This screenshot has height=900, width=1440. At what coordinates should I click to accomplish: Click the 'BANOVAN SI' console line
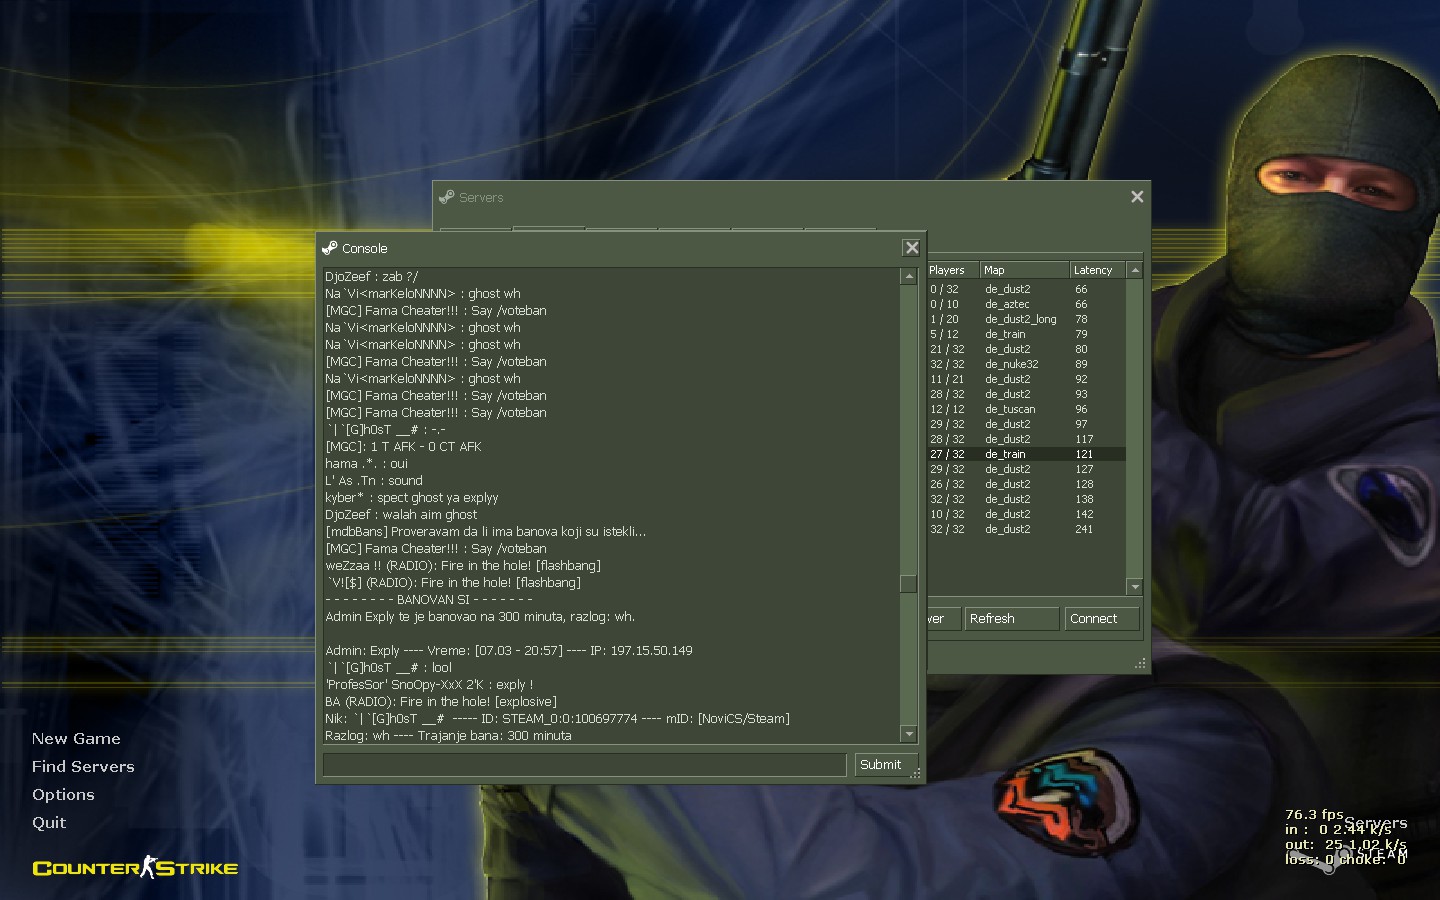tap(429, 600)
